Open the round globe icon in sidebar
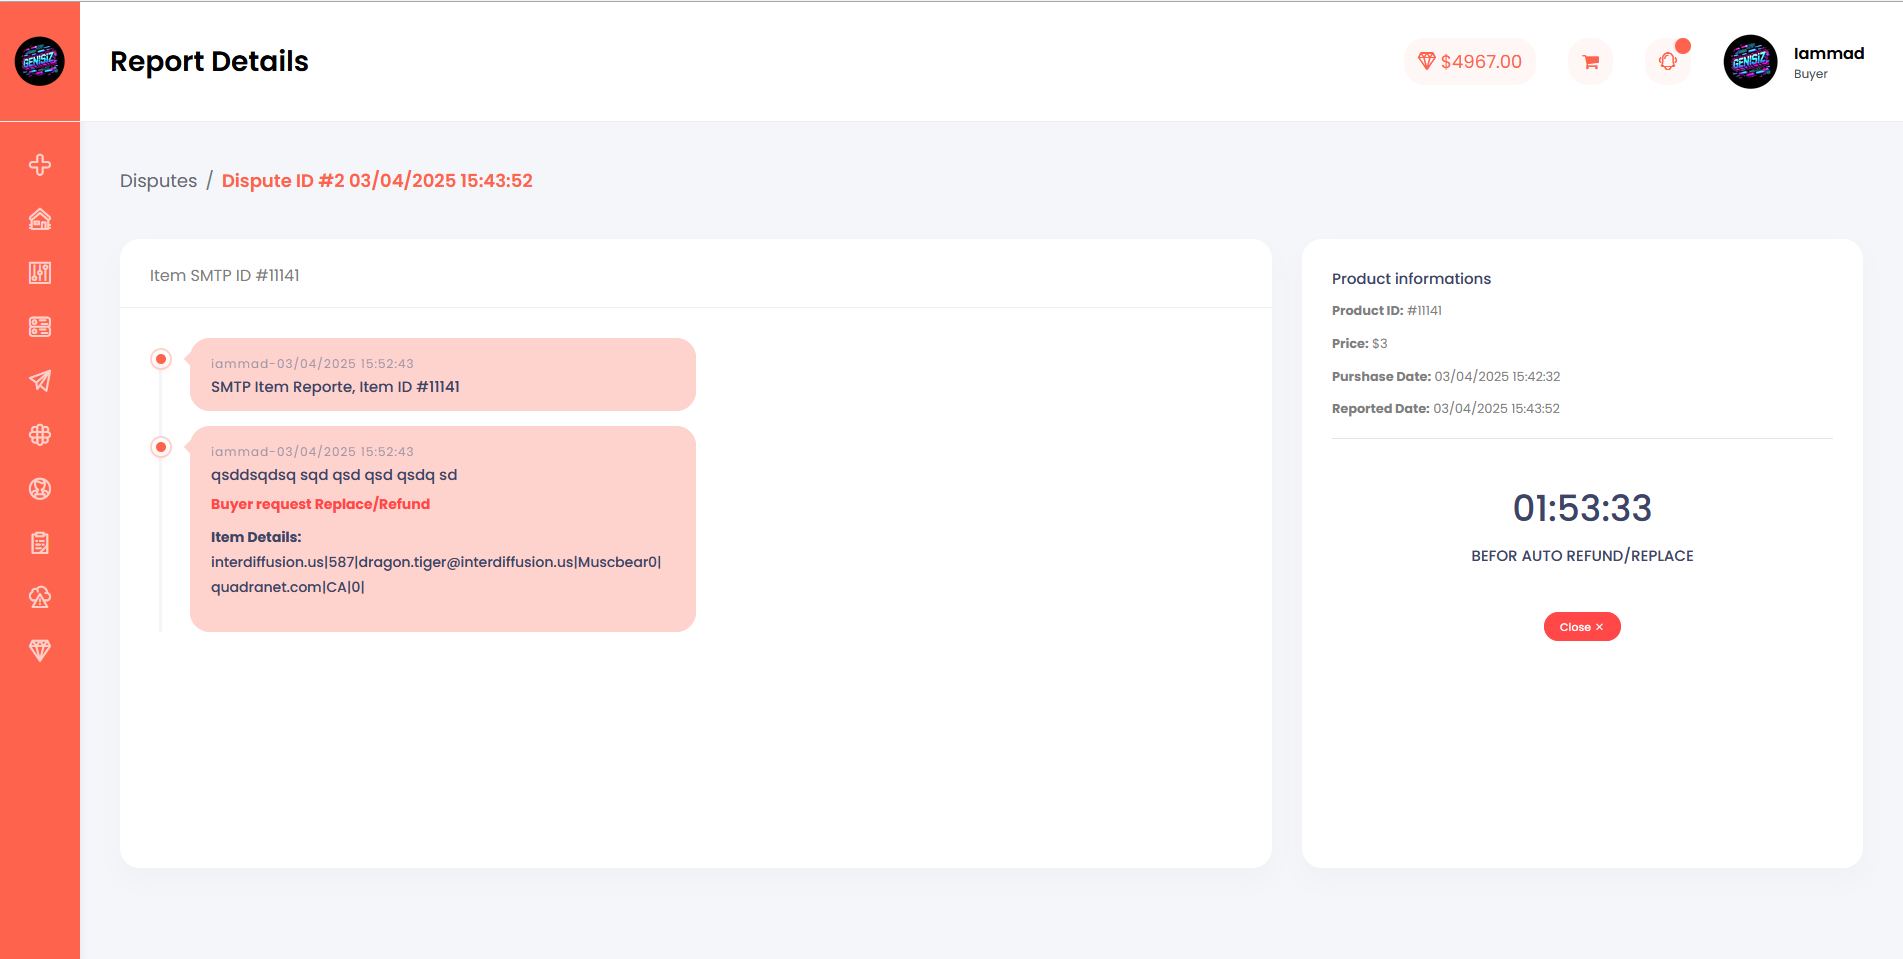The width and height of the screenshot is (1903, 959). [x=40, y=489]
